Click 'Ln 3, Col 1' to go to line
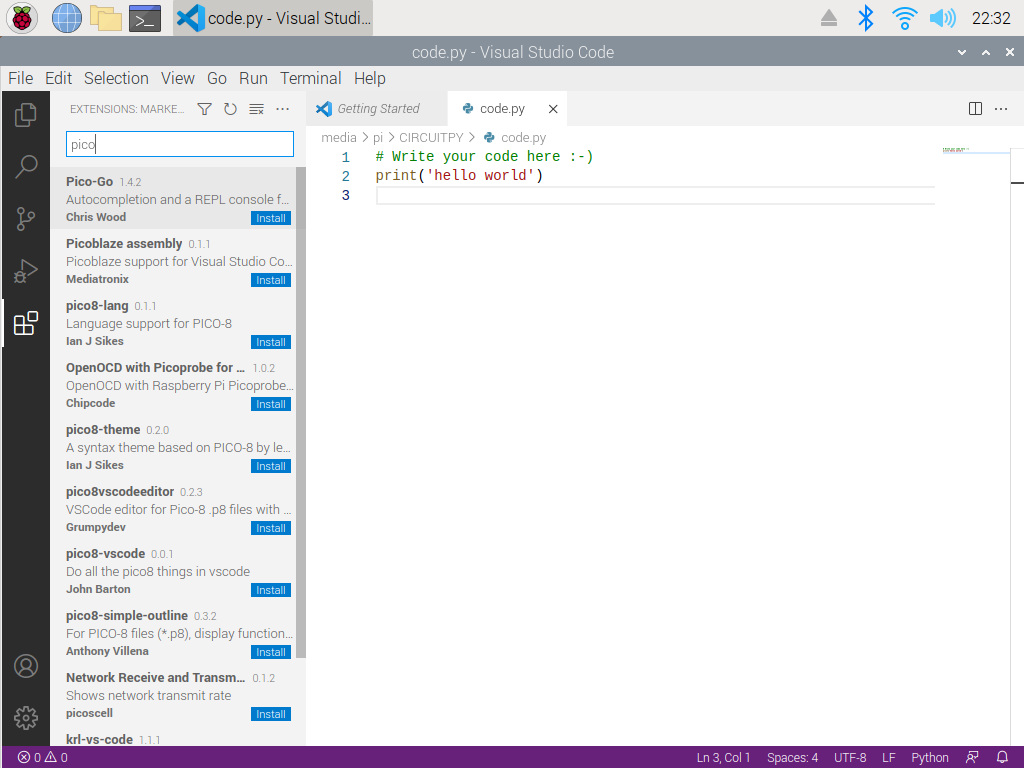 point(723,758)
